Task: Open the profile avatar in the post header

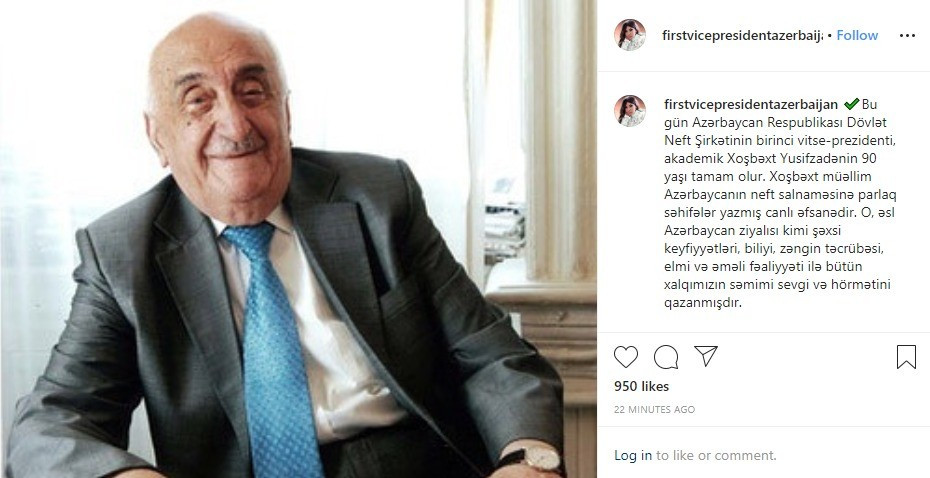Action: (630, 35)
